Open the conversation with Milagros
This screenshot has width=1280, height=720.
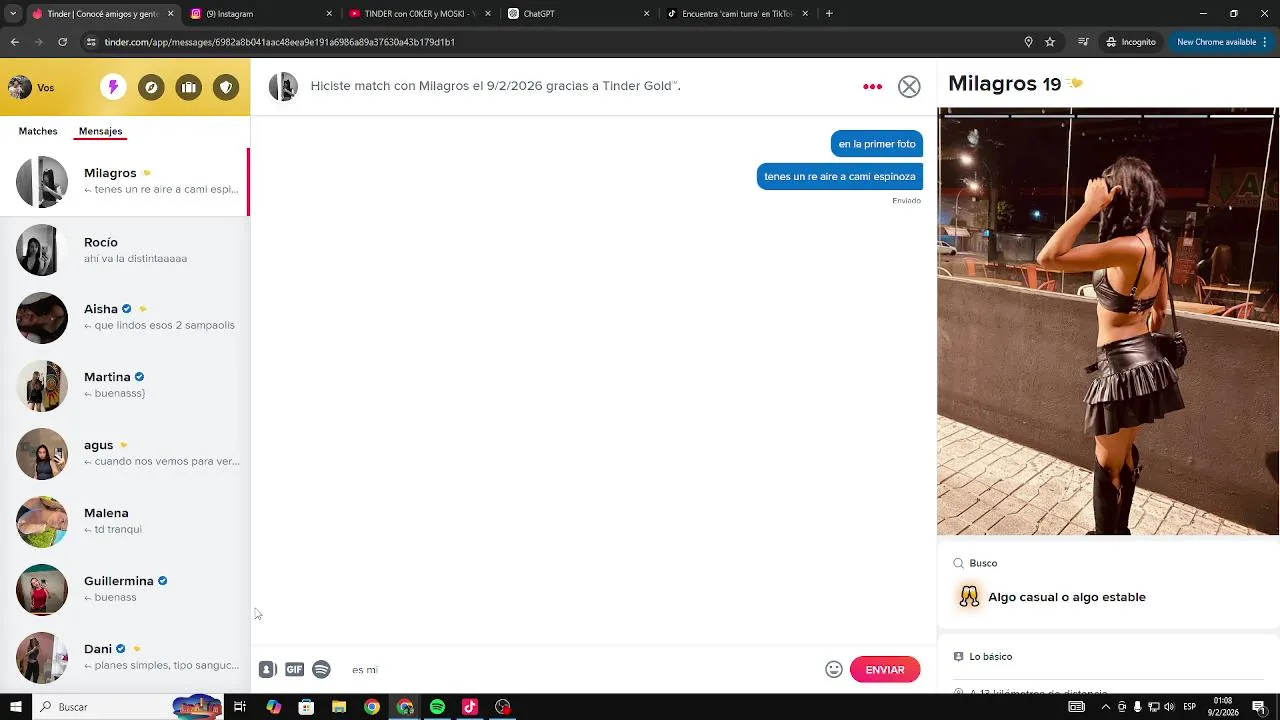[124, 181]
